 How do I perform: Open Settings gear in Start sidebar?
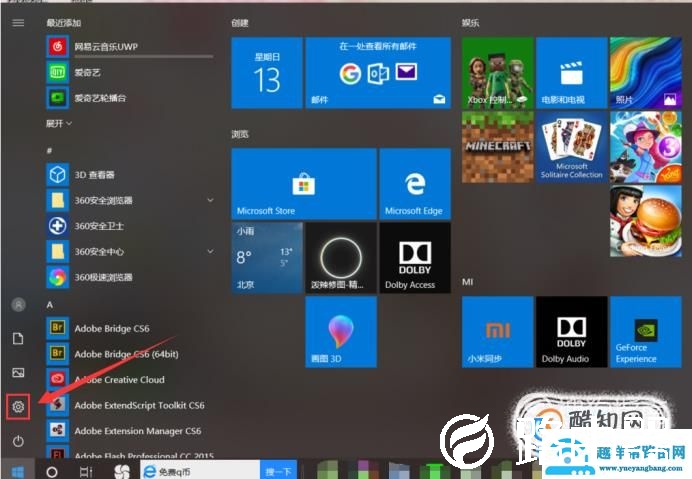(x=18, y=406)
